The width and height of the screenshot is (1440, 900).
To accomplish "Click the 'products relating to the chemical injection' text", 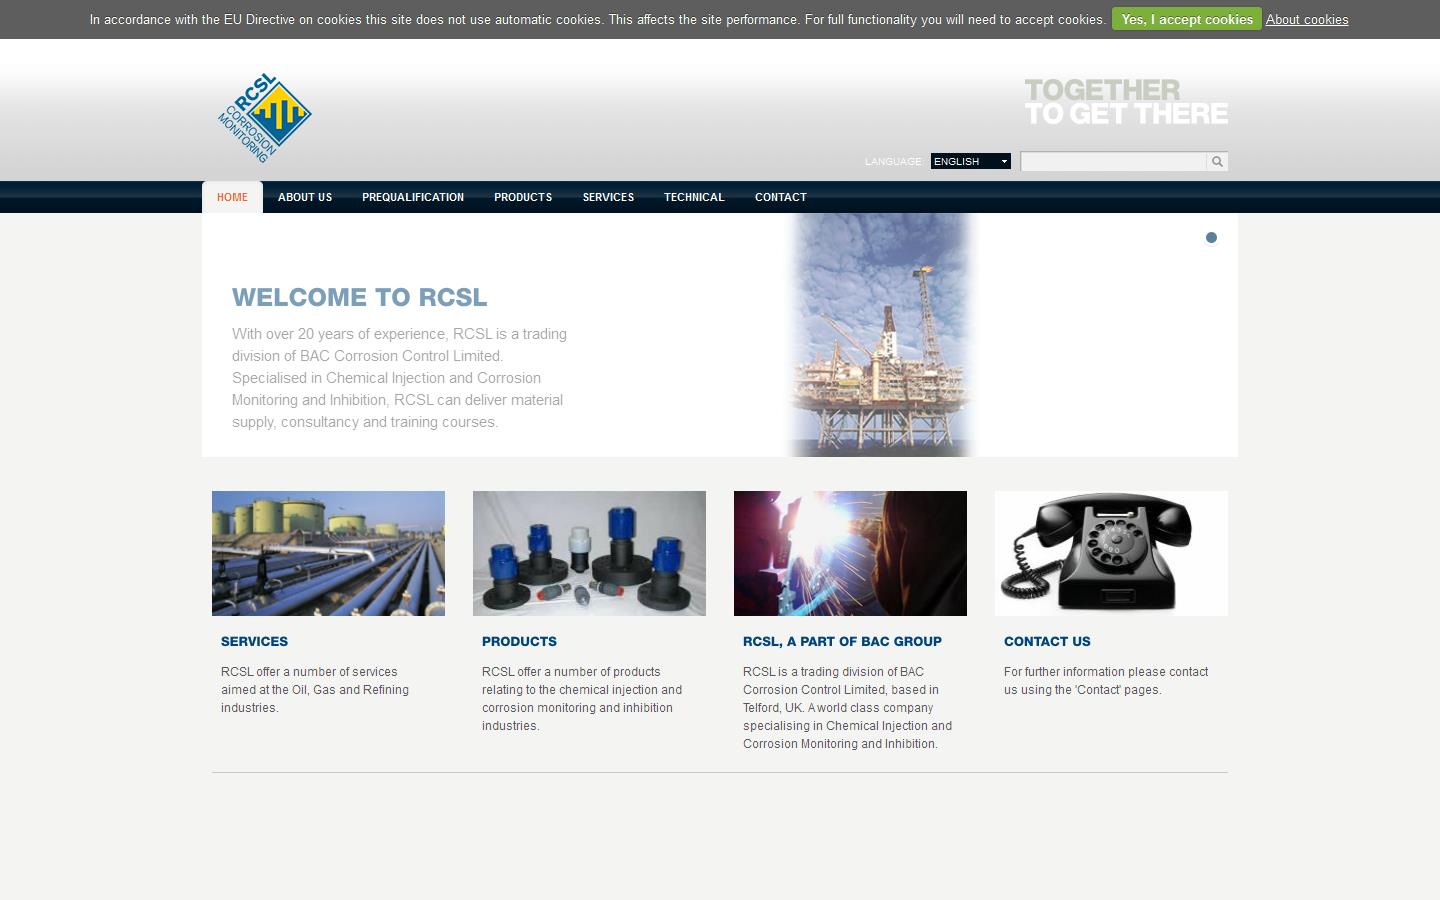I will pyautogui.click(x=582, y=699).
